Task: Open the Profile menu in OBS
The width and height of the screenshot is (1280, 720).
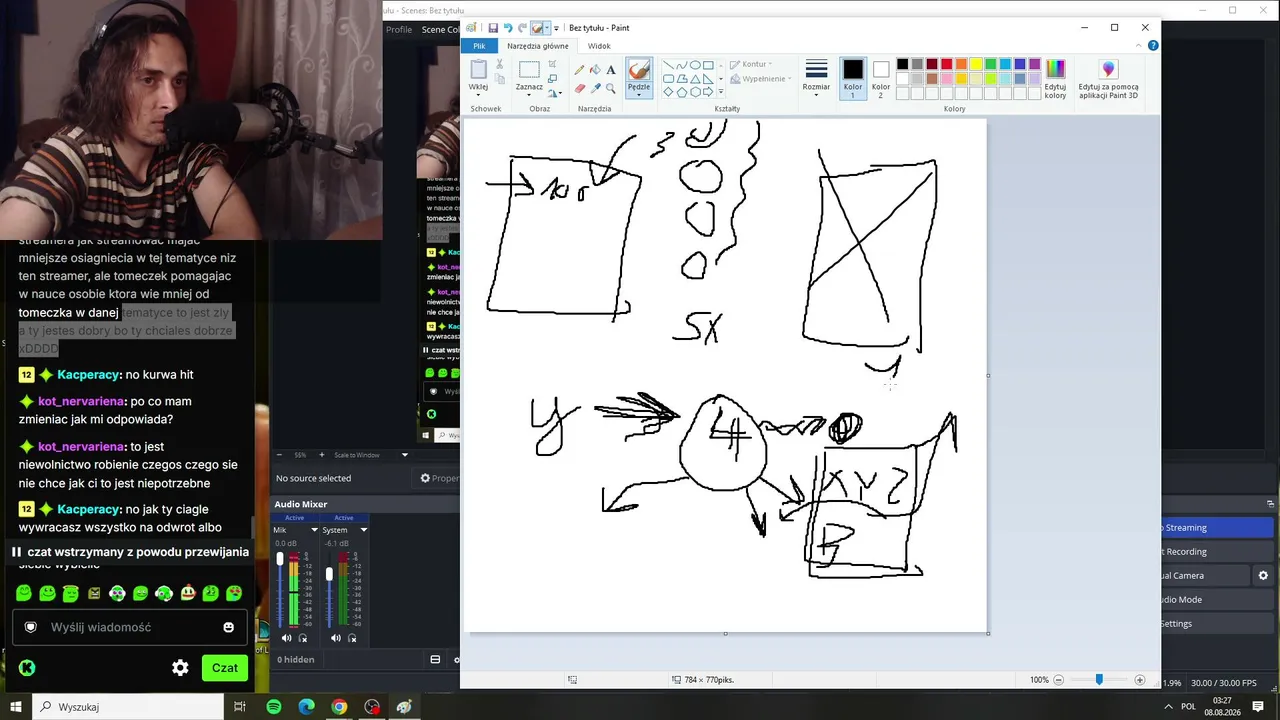Action: tap(399, 30)
